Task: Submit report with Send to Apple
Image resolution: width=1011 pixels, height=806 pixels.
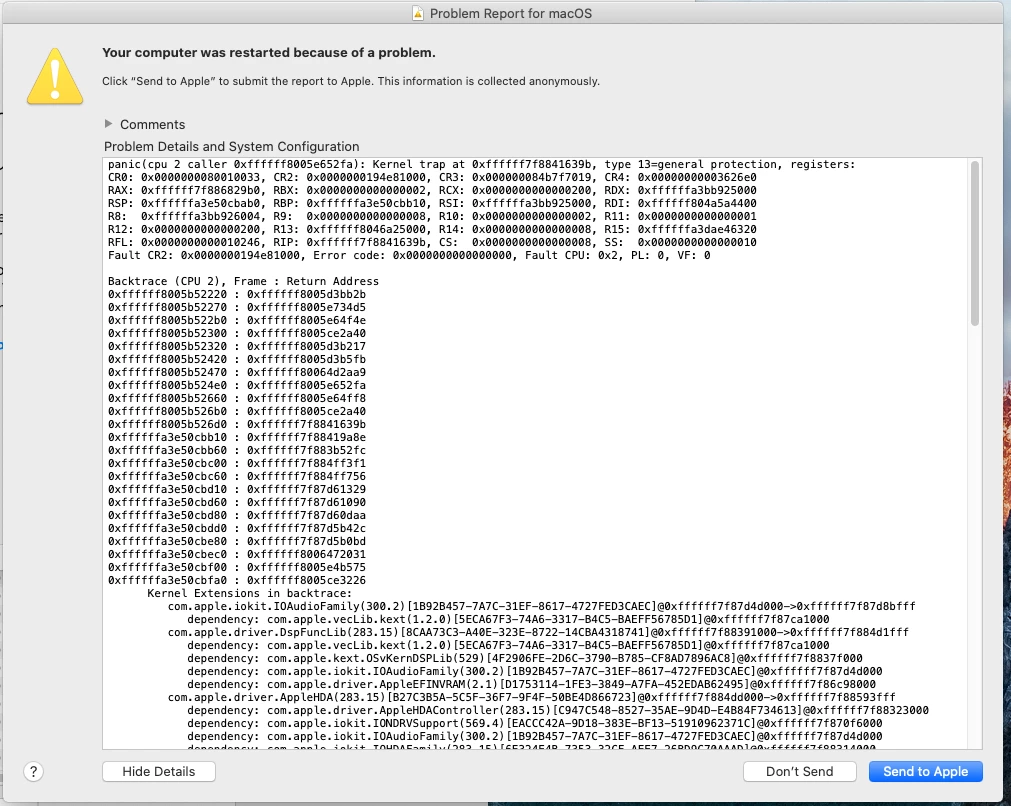Action: (x=925, y=771)
